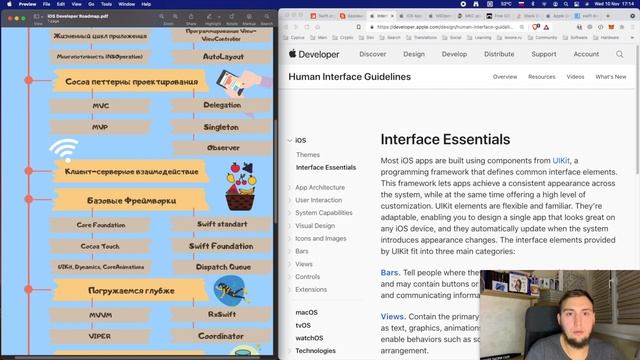This screenshot has height=360, width=640.
Task: Expand the User Interaction section
Action: click(290, 200)
